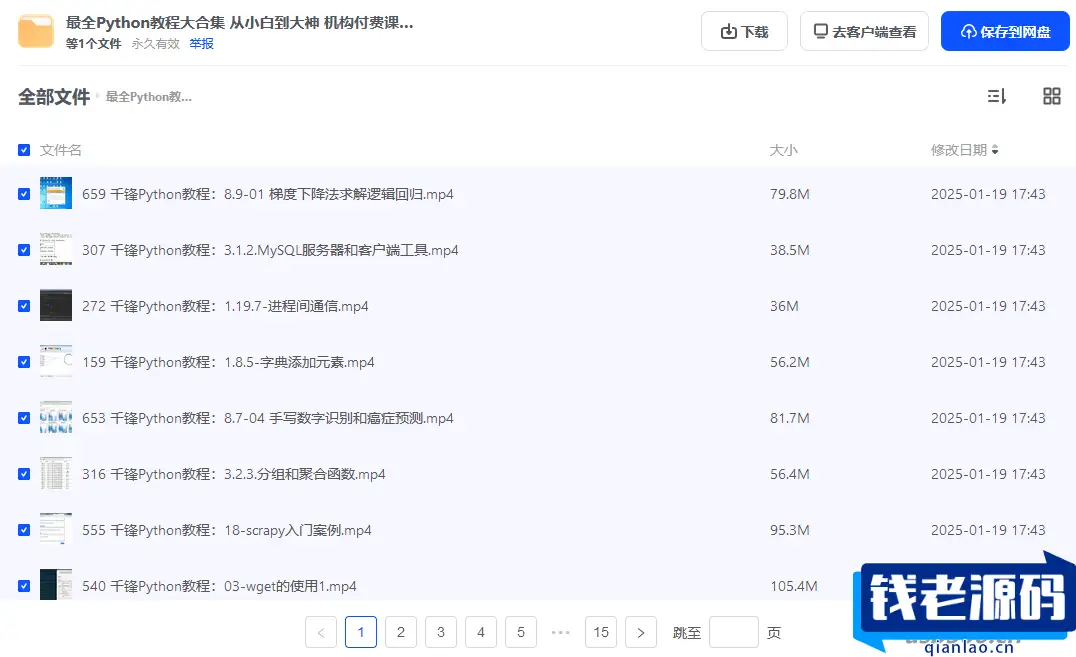
Task: Open thumbnail of 653 手写数字识别 video
Action: coord(56,417)
